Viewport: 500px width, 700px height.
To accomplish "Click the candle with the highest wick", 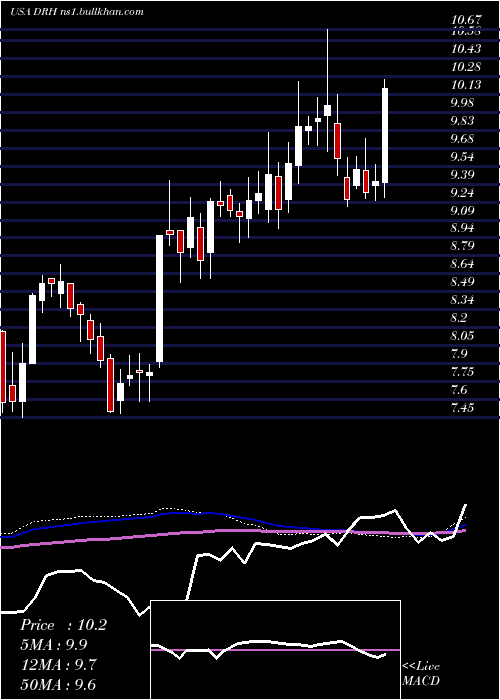I will tap(327, 91).
